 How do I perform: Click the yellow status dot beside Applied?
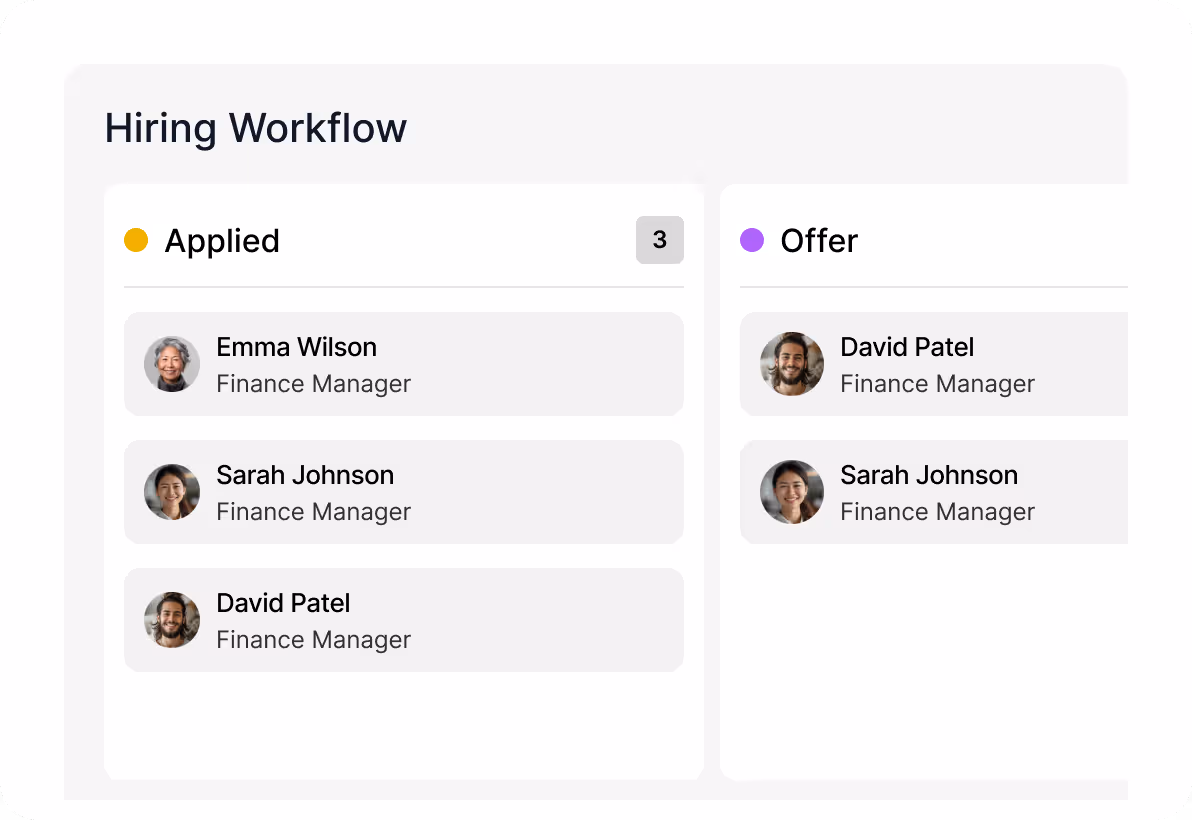point(136,240)
